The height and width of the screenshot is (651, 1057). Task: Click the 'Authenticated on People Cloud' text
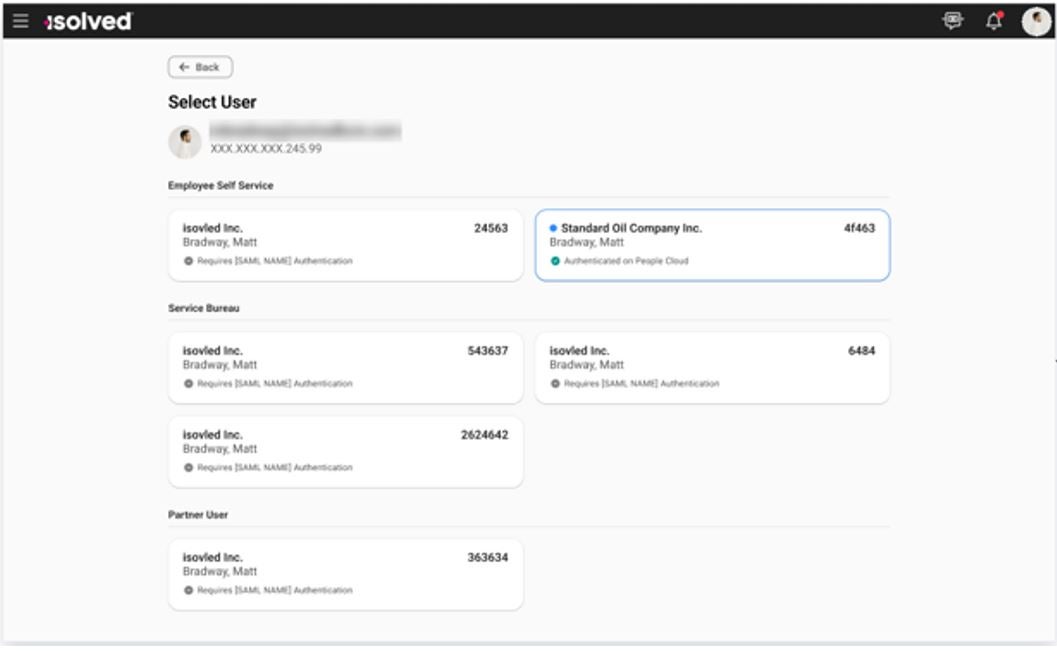(x=626, y=261)
